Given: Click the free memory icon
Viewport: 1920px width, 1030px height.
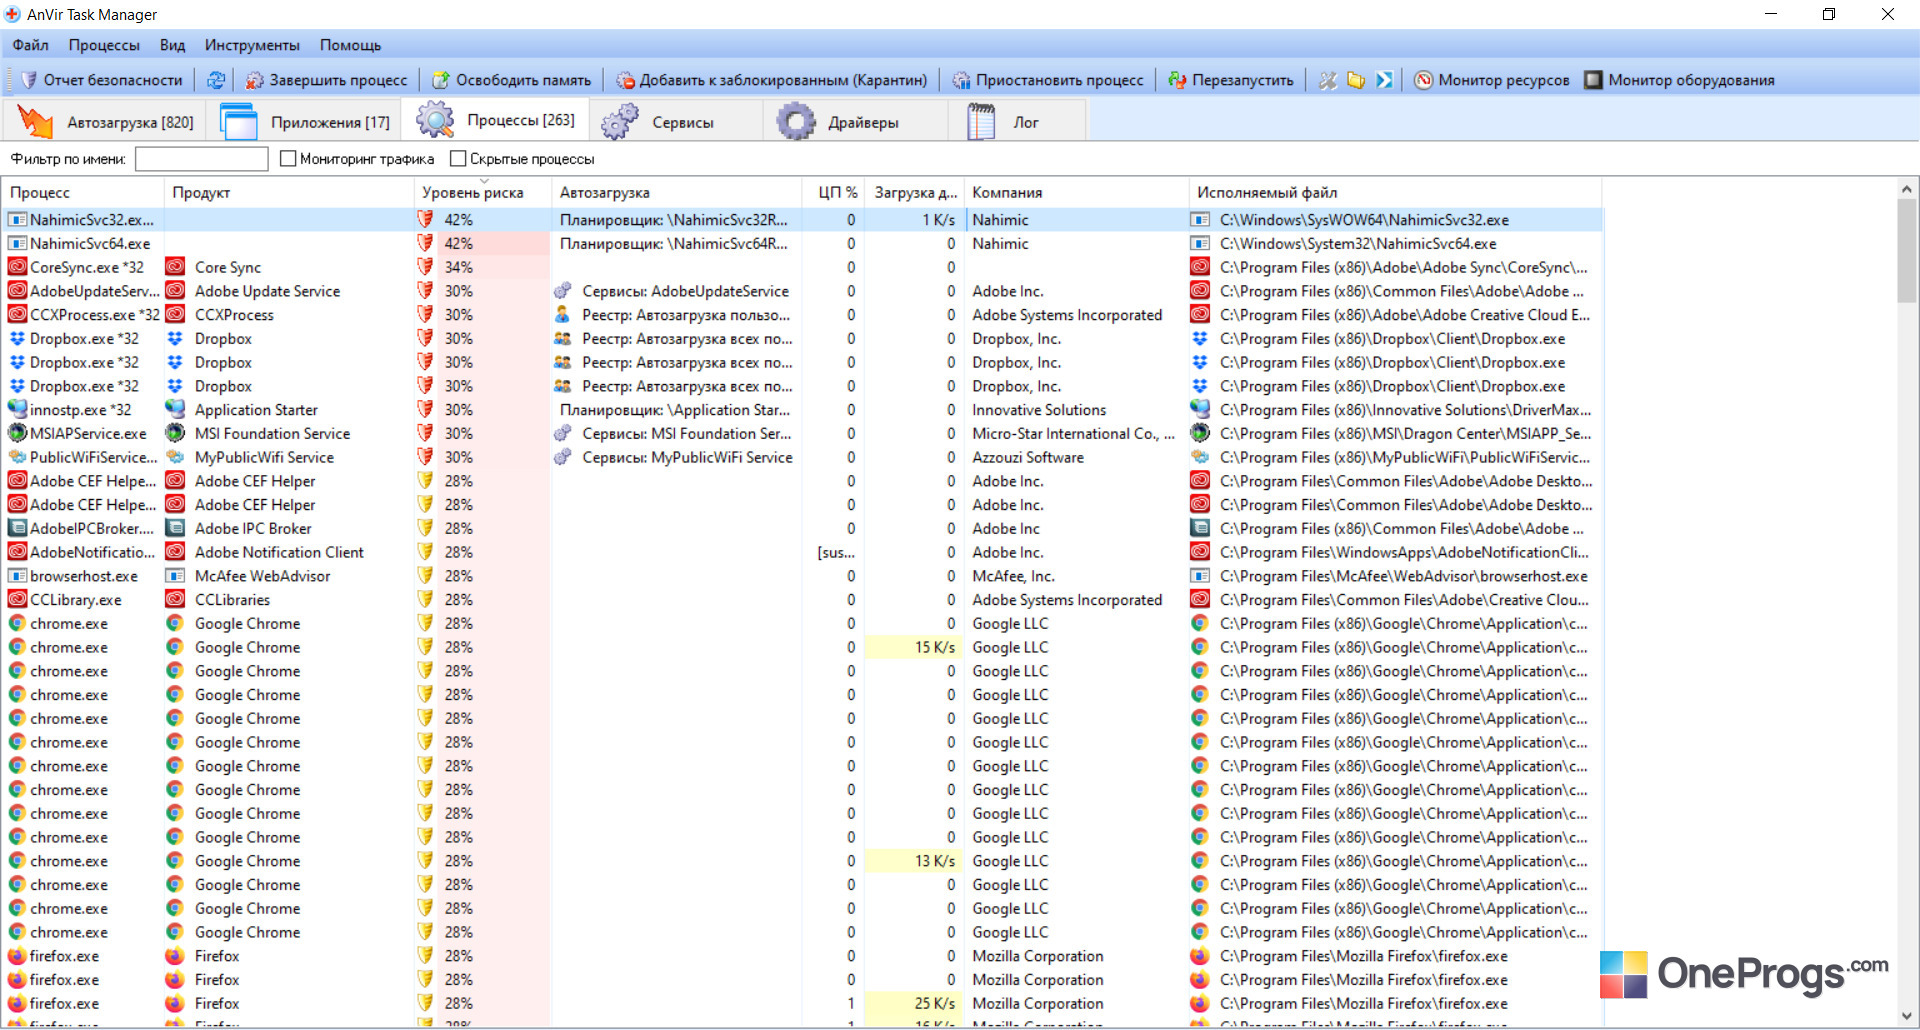Looking at the screenshot, I should [441, 80].
